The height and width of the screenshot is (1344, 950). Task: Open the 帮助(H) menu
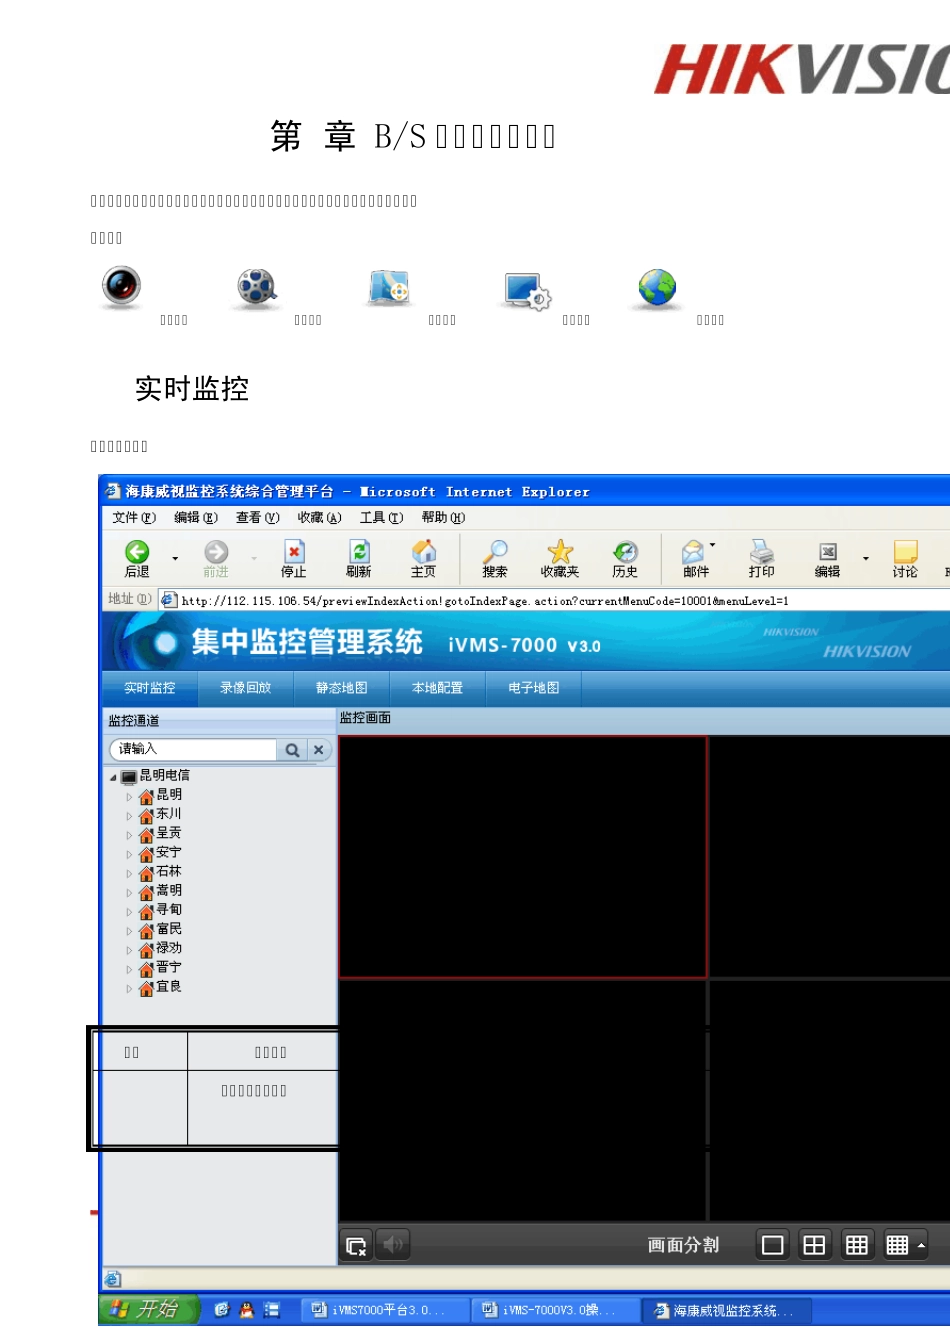[x=443, y=517]
